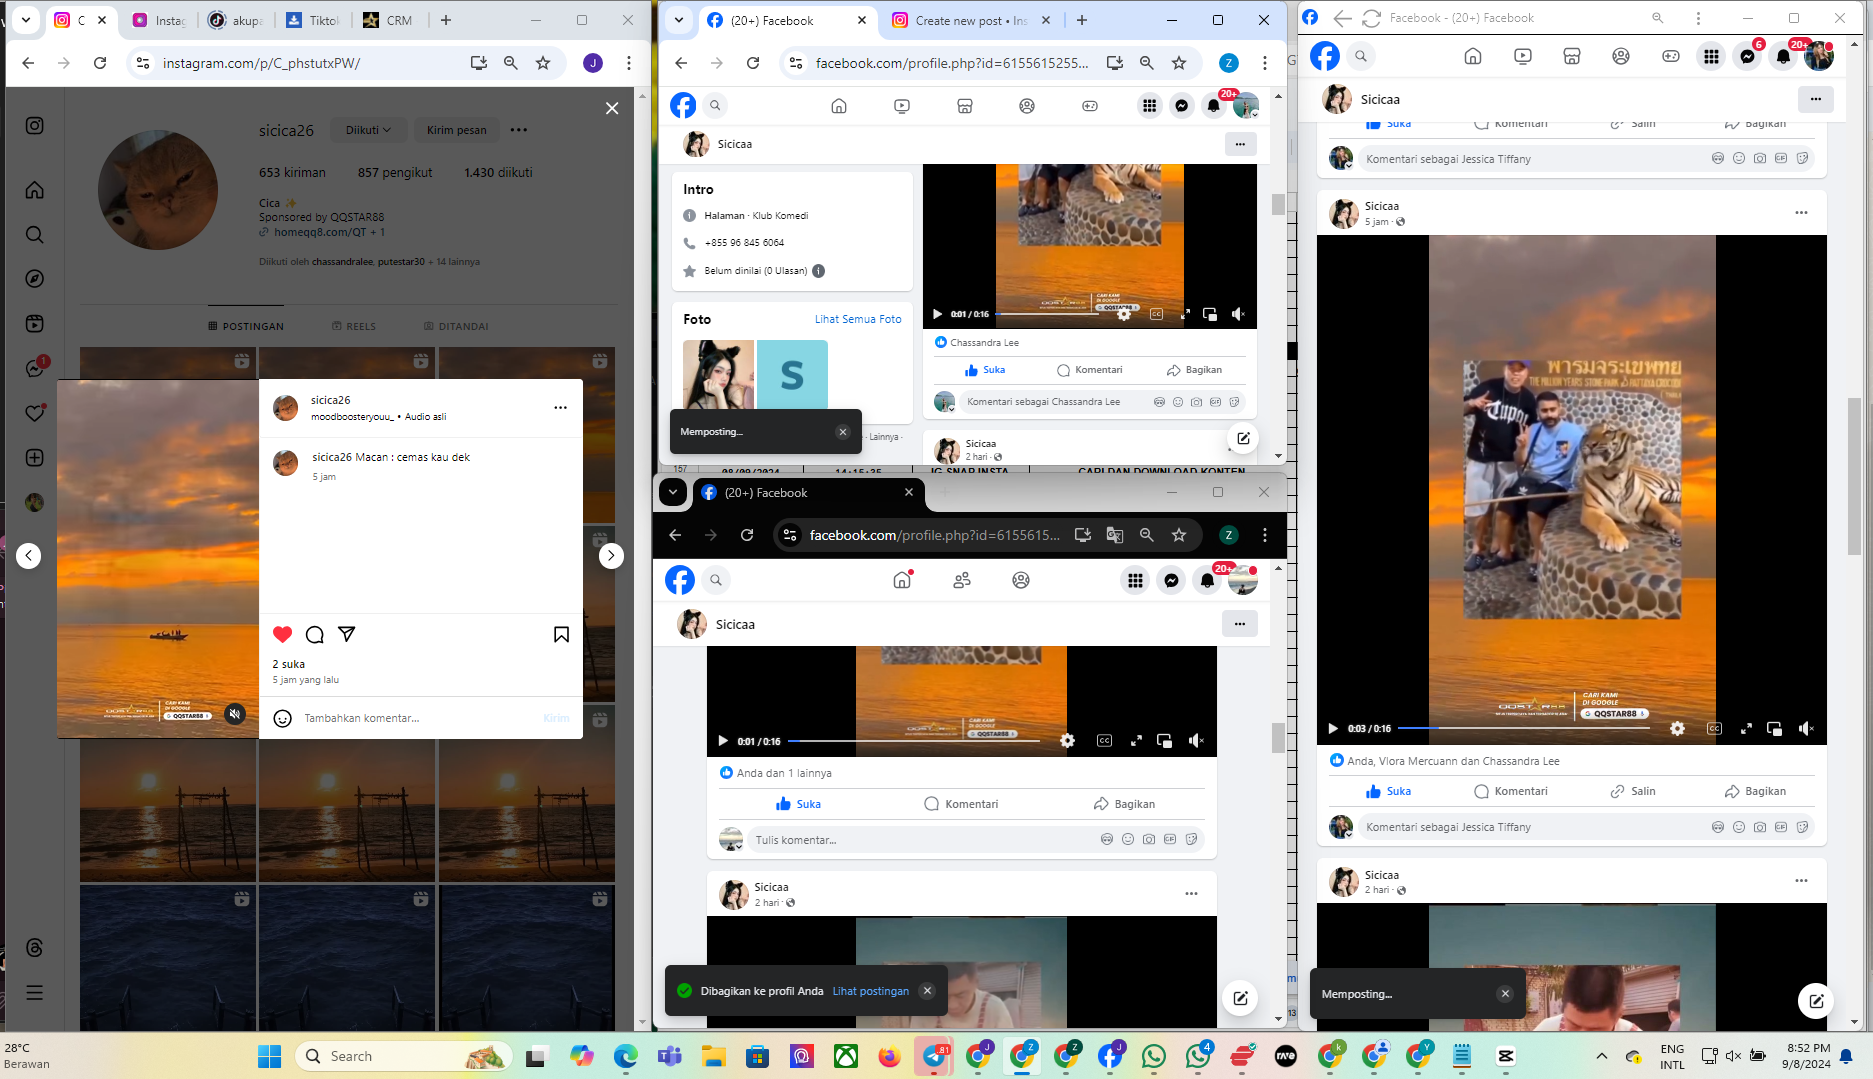Viewport: 1873px width, 1079px height.
Task: Switch to Tiktok browser tab
Action: pos(312,20)
